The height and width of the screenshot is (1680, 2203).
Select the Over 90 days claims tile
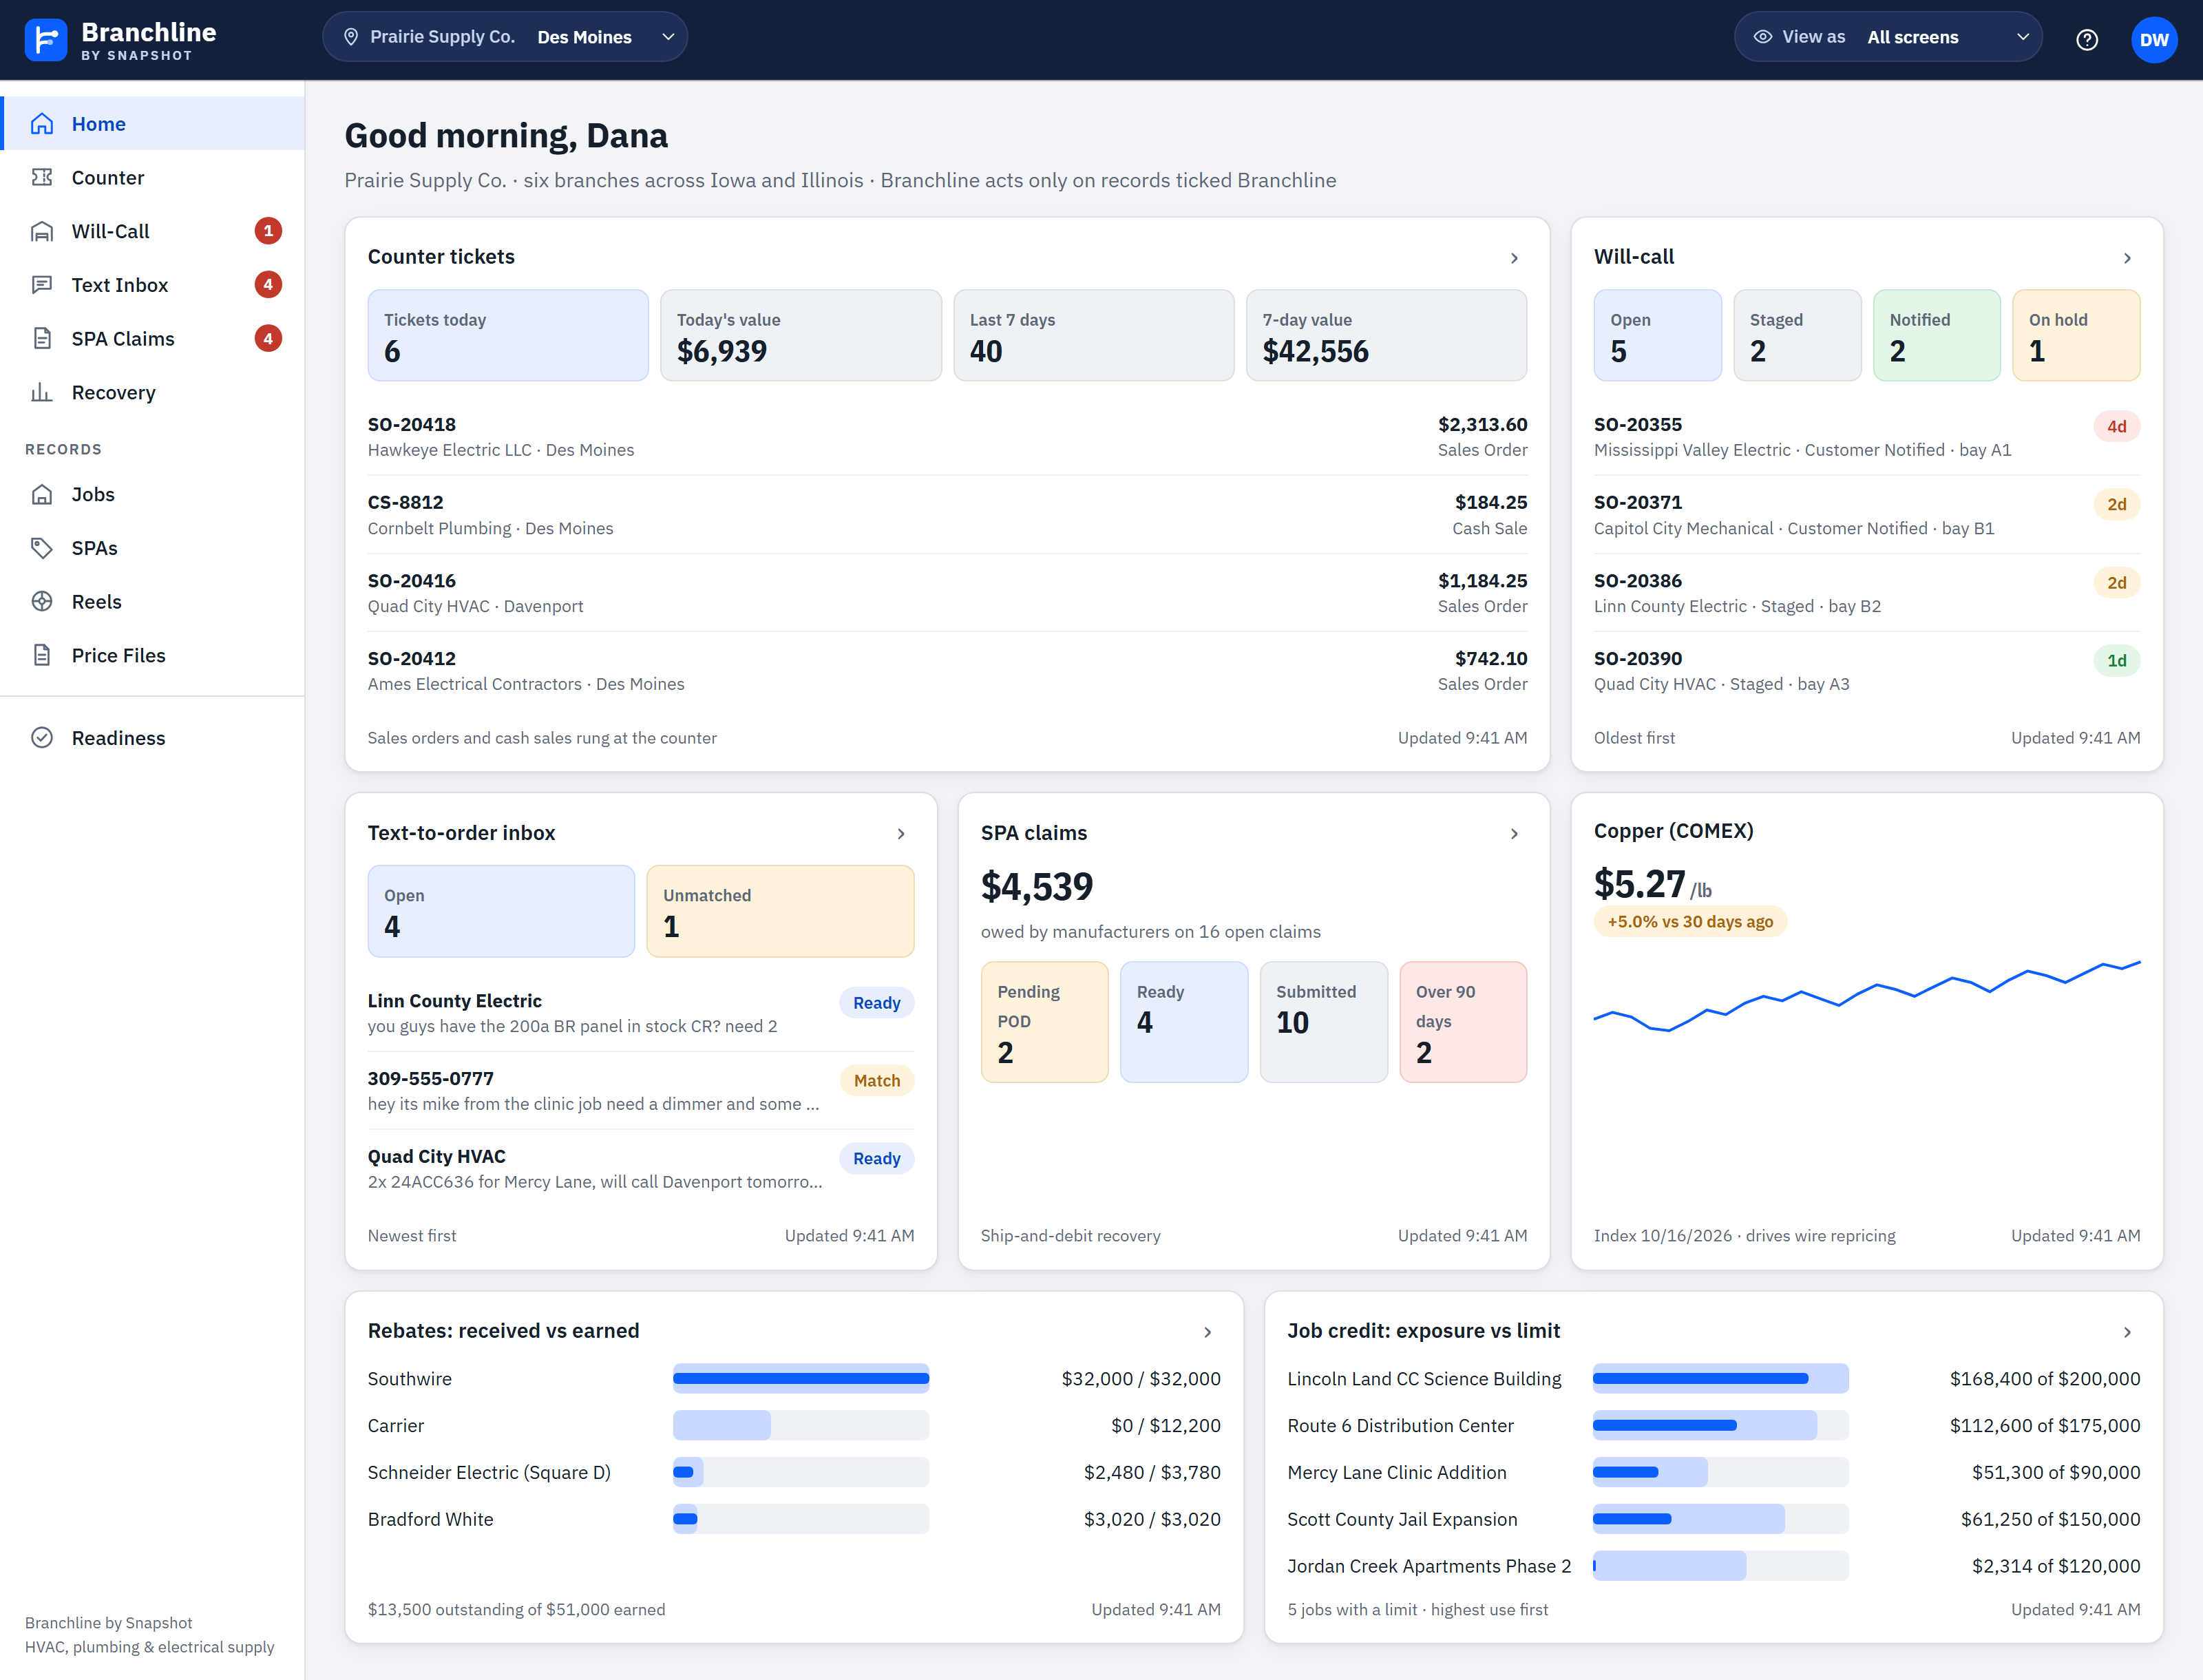pos(1463,1022)
